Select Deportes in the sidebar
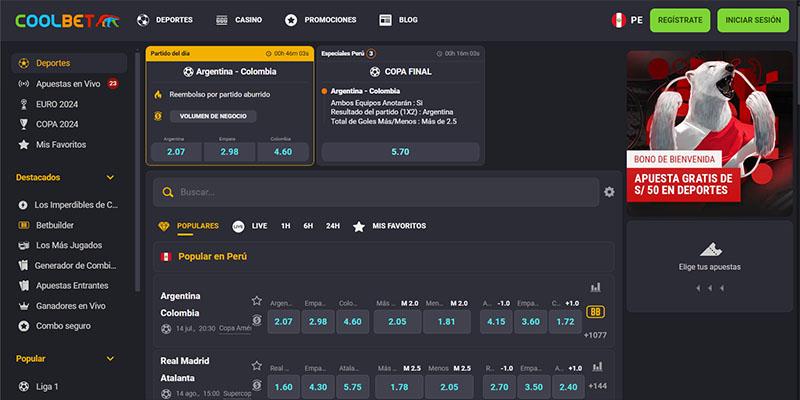Viewport: 800px width, 400px height. [69, 63]
